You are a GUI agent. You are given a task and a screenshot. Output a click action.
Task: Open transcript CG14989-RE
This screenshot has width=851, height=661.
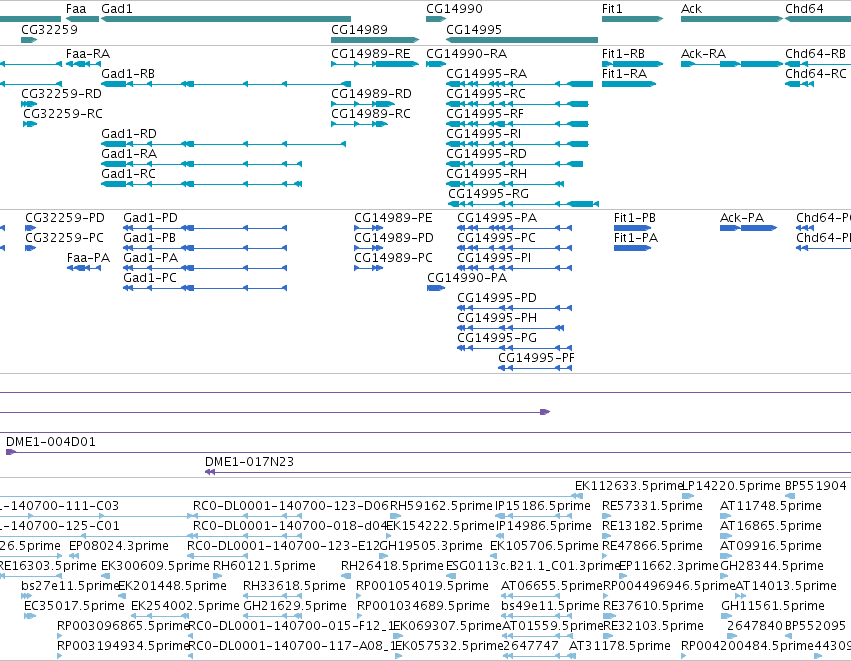coord(371,54)
